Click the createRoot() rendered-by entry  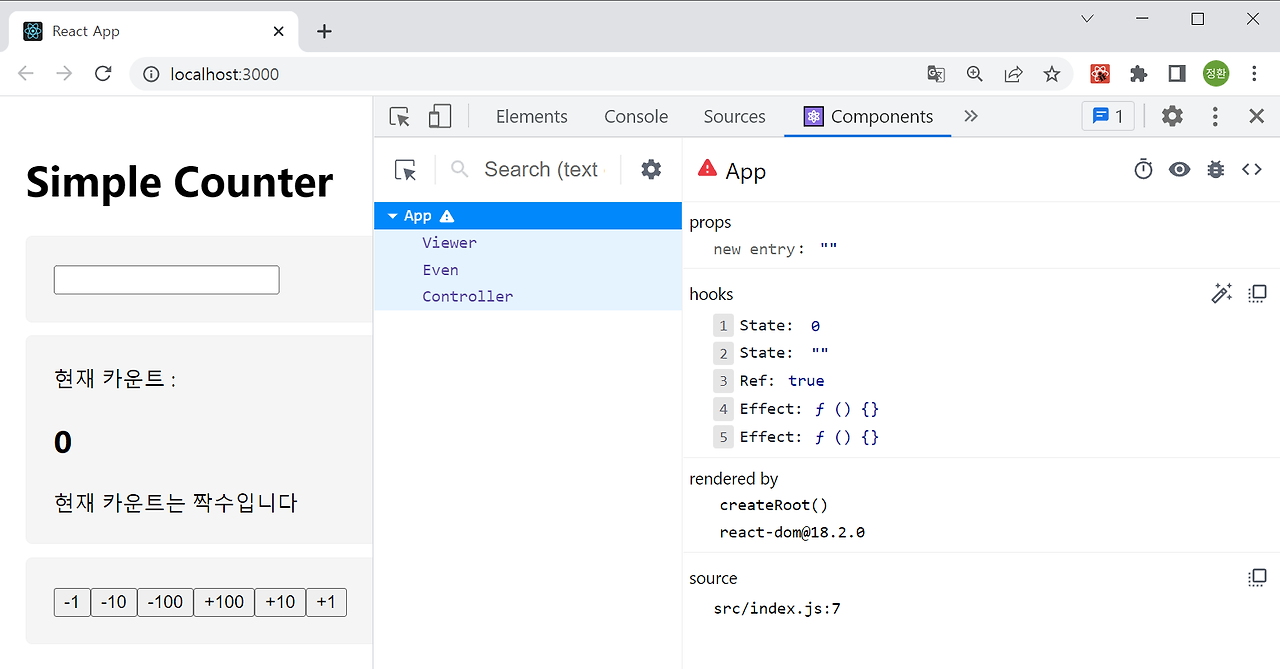pyautogui.click(x=774, y=505)
